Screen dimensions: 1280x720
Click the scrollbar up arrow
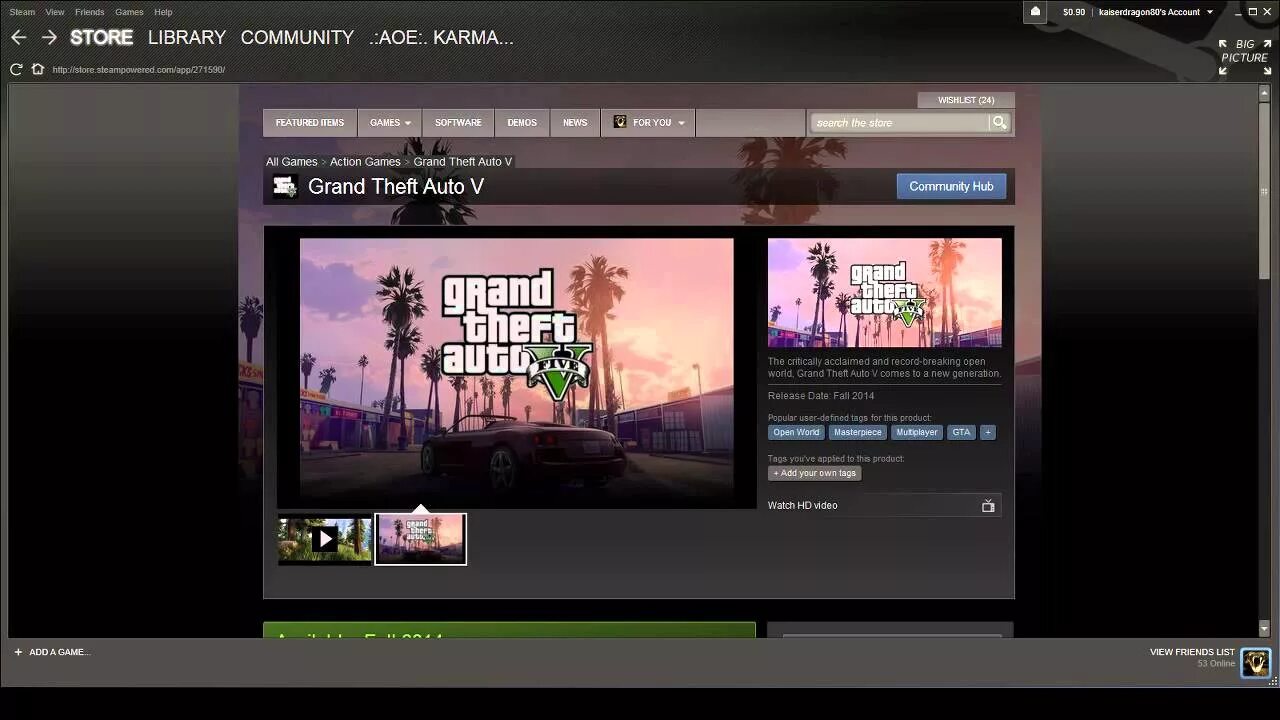coord(1264,91)
